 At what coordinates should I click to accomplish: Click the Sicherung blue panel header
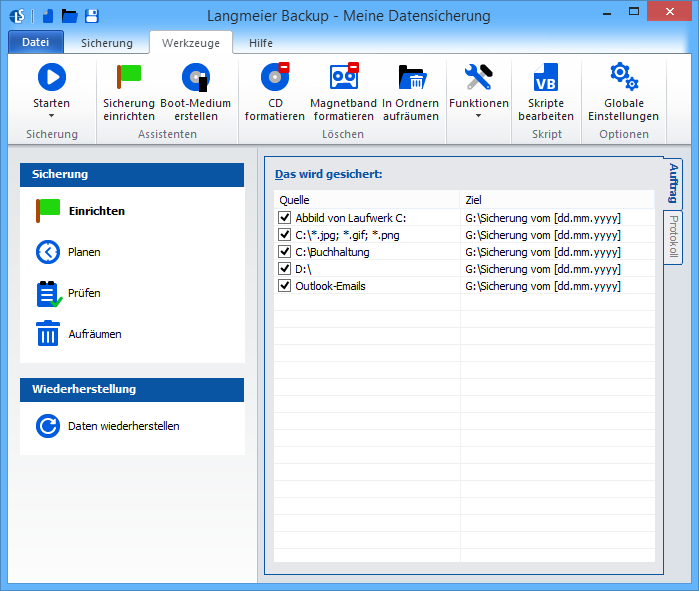tap(132, 174)
